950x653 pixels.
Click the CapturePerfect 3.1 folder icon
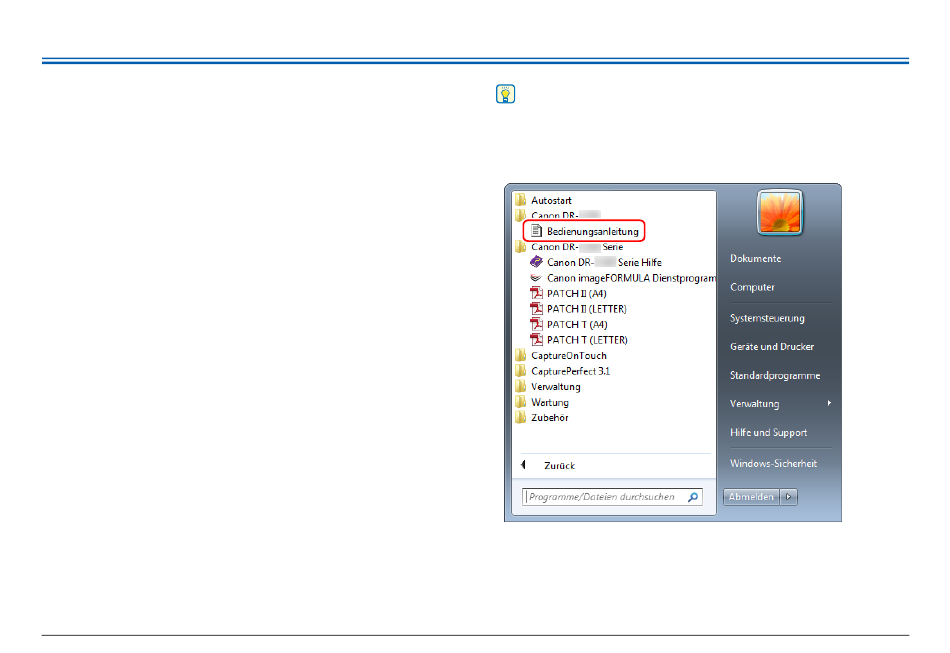[x=520, y=371]
